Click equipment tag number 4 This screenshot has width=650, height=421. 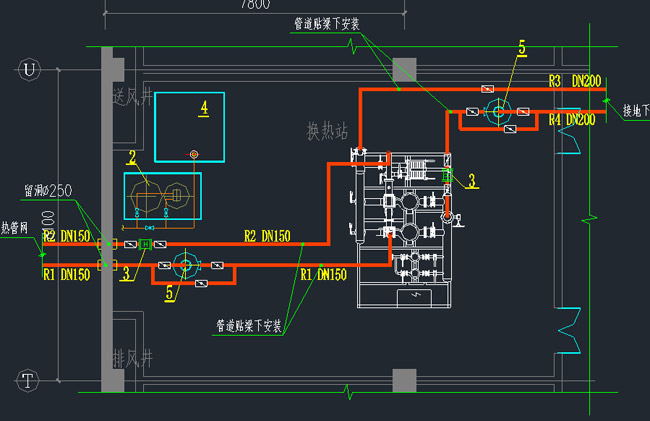203,107
